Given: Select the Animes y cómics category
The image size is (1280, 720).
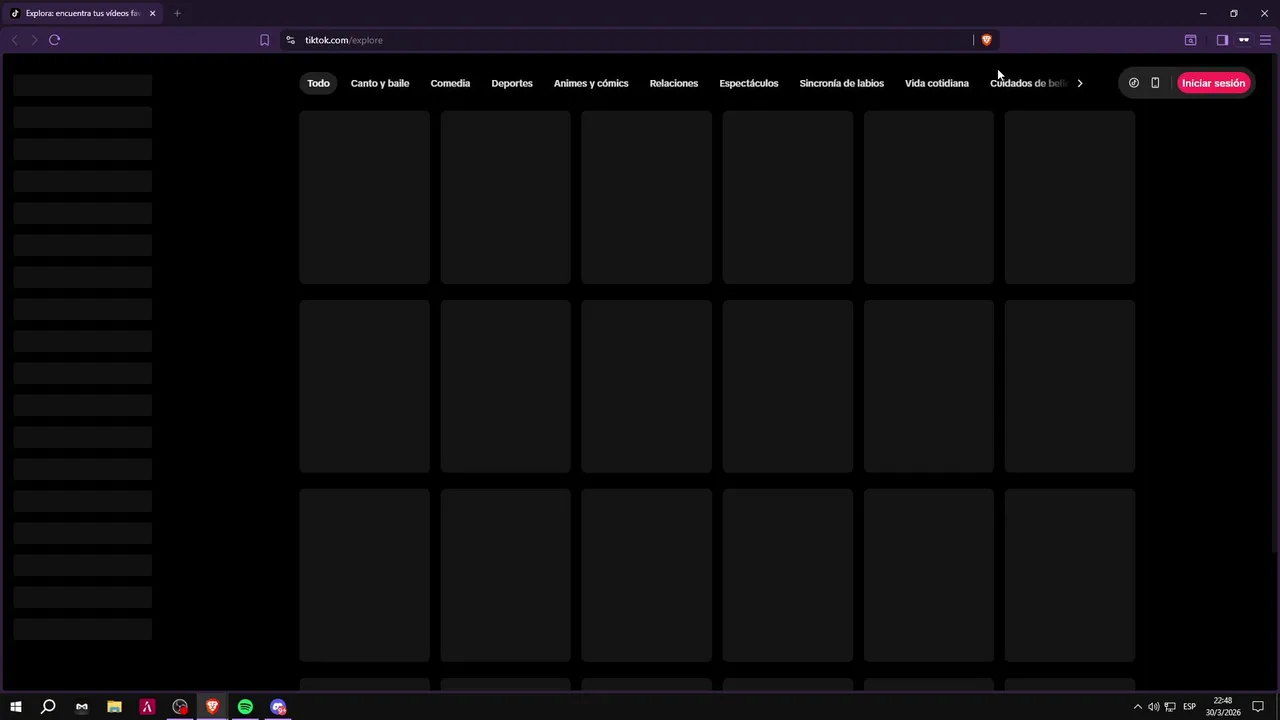Looking at the screenshot, I should tap(591, 83).
